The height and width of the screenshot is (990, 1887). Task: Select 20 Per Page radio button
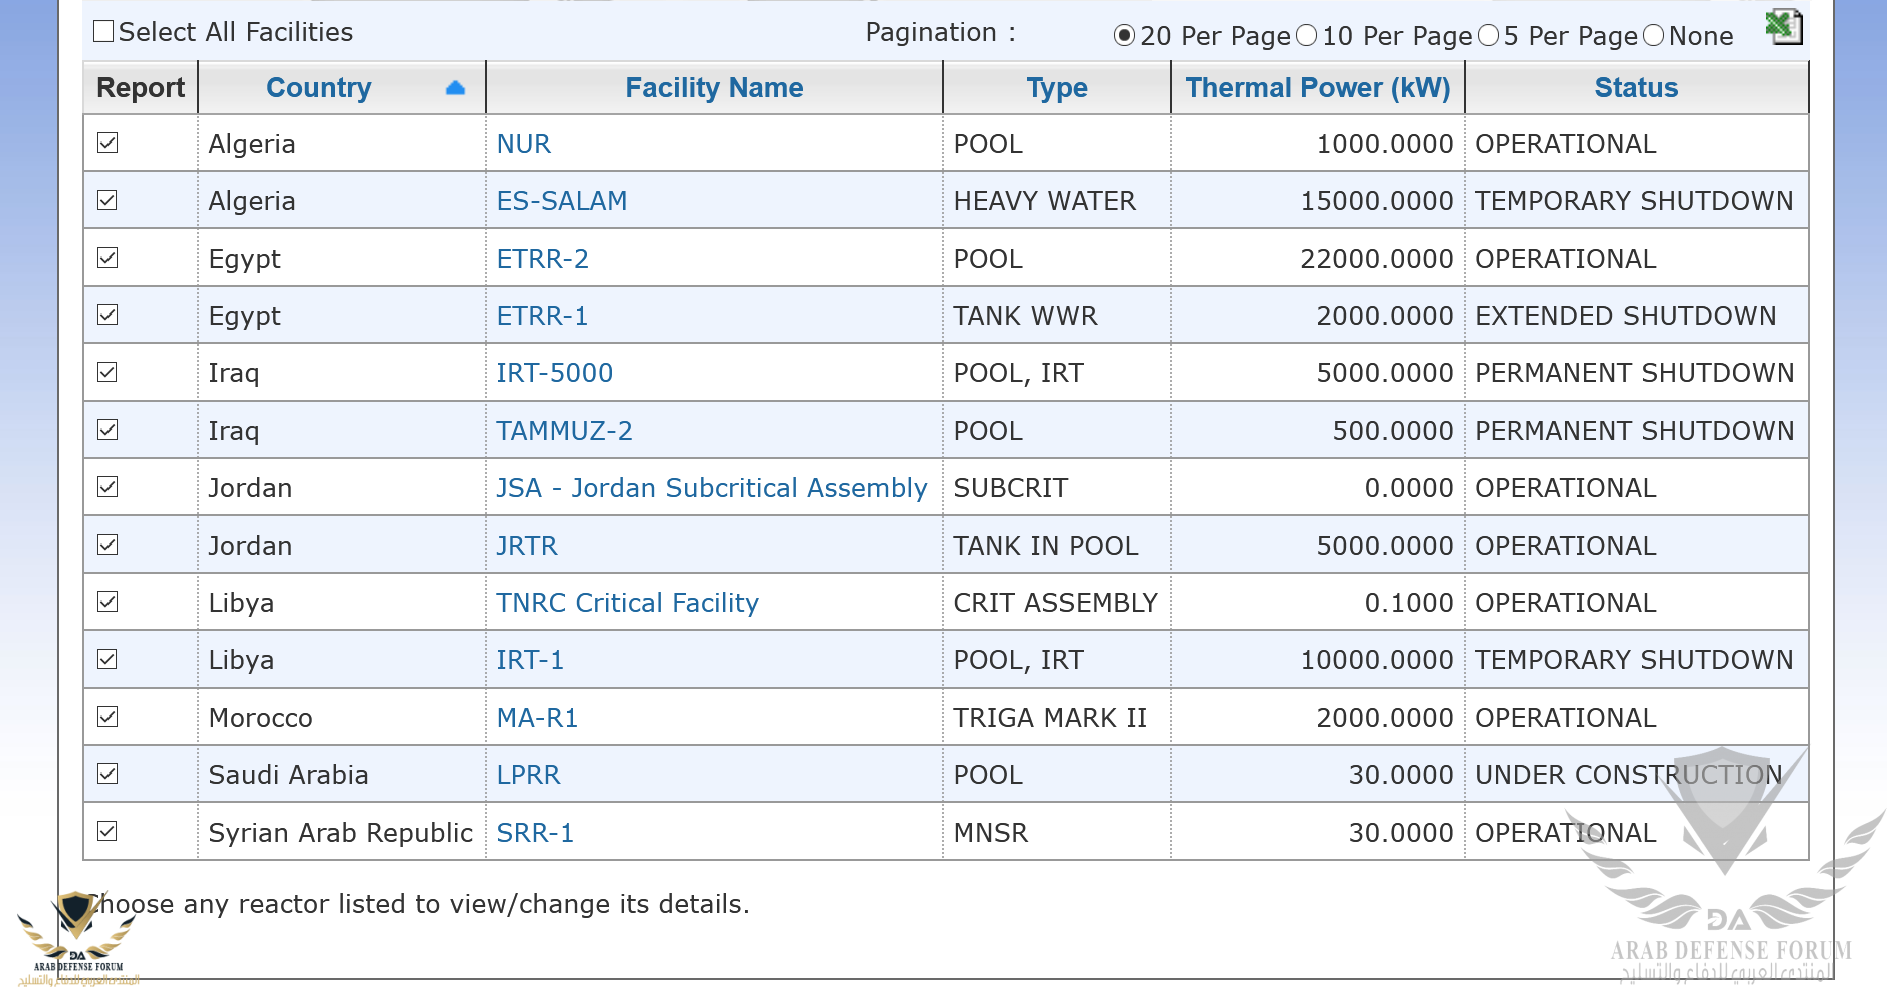[x=1125, y=36]
